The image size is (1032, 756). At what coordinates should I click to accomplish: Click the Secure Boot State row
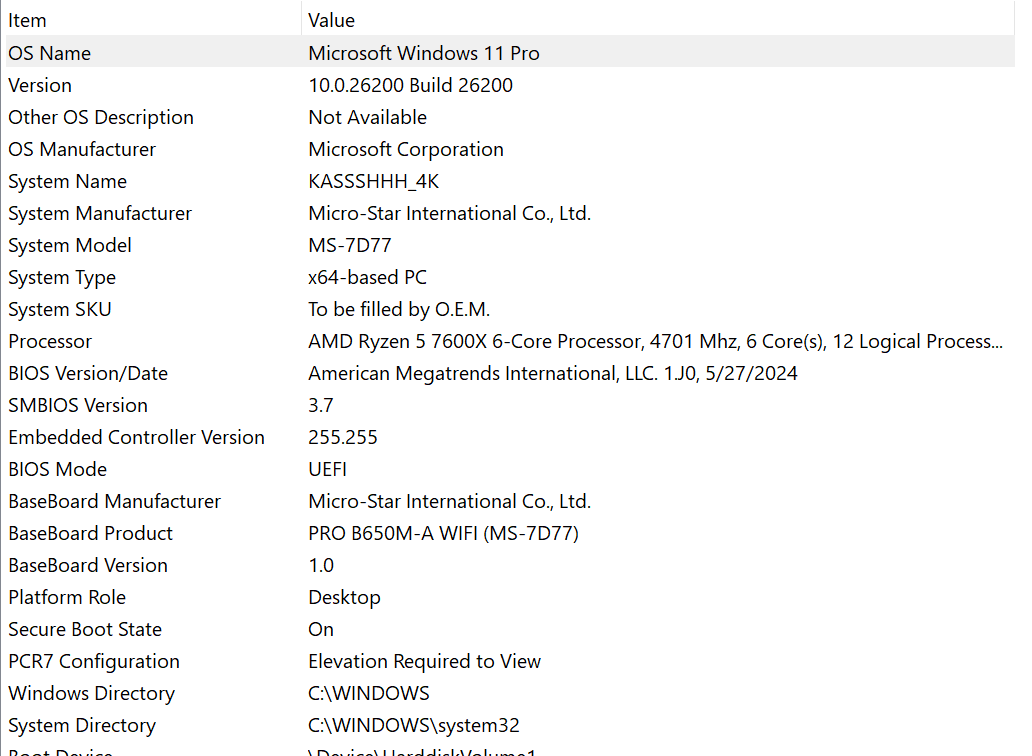[85, 629]
